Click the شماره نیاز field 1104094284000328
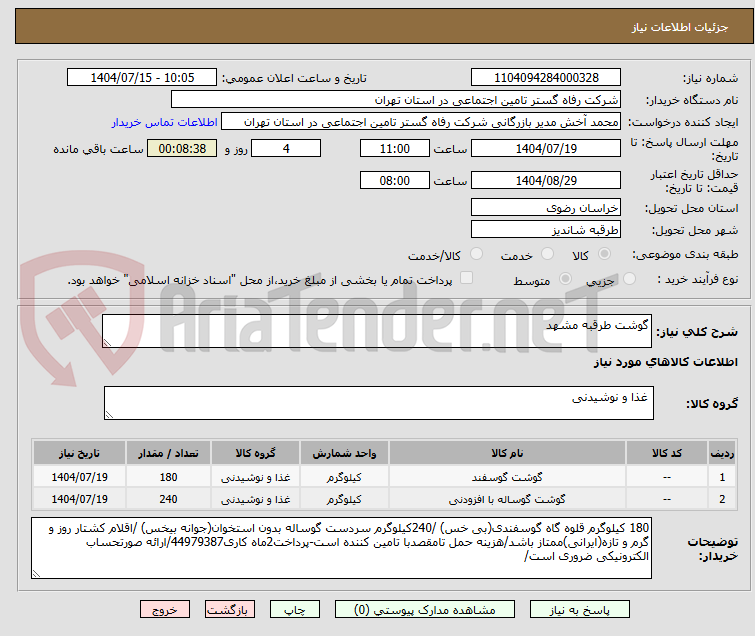 click(546, 78)
